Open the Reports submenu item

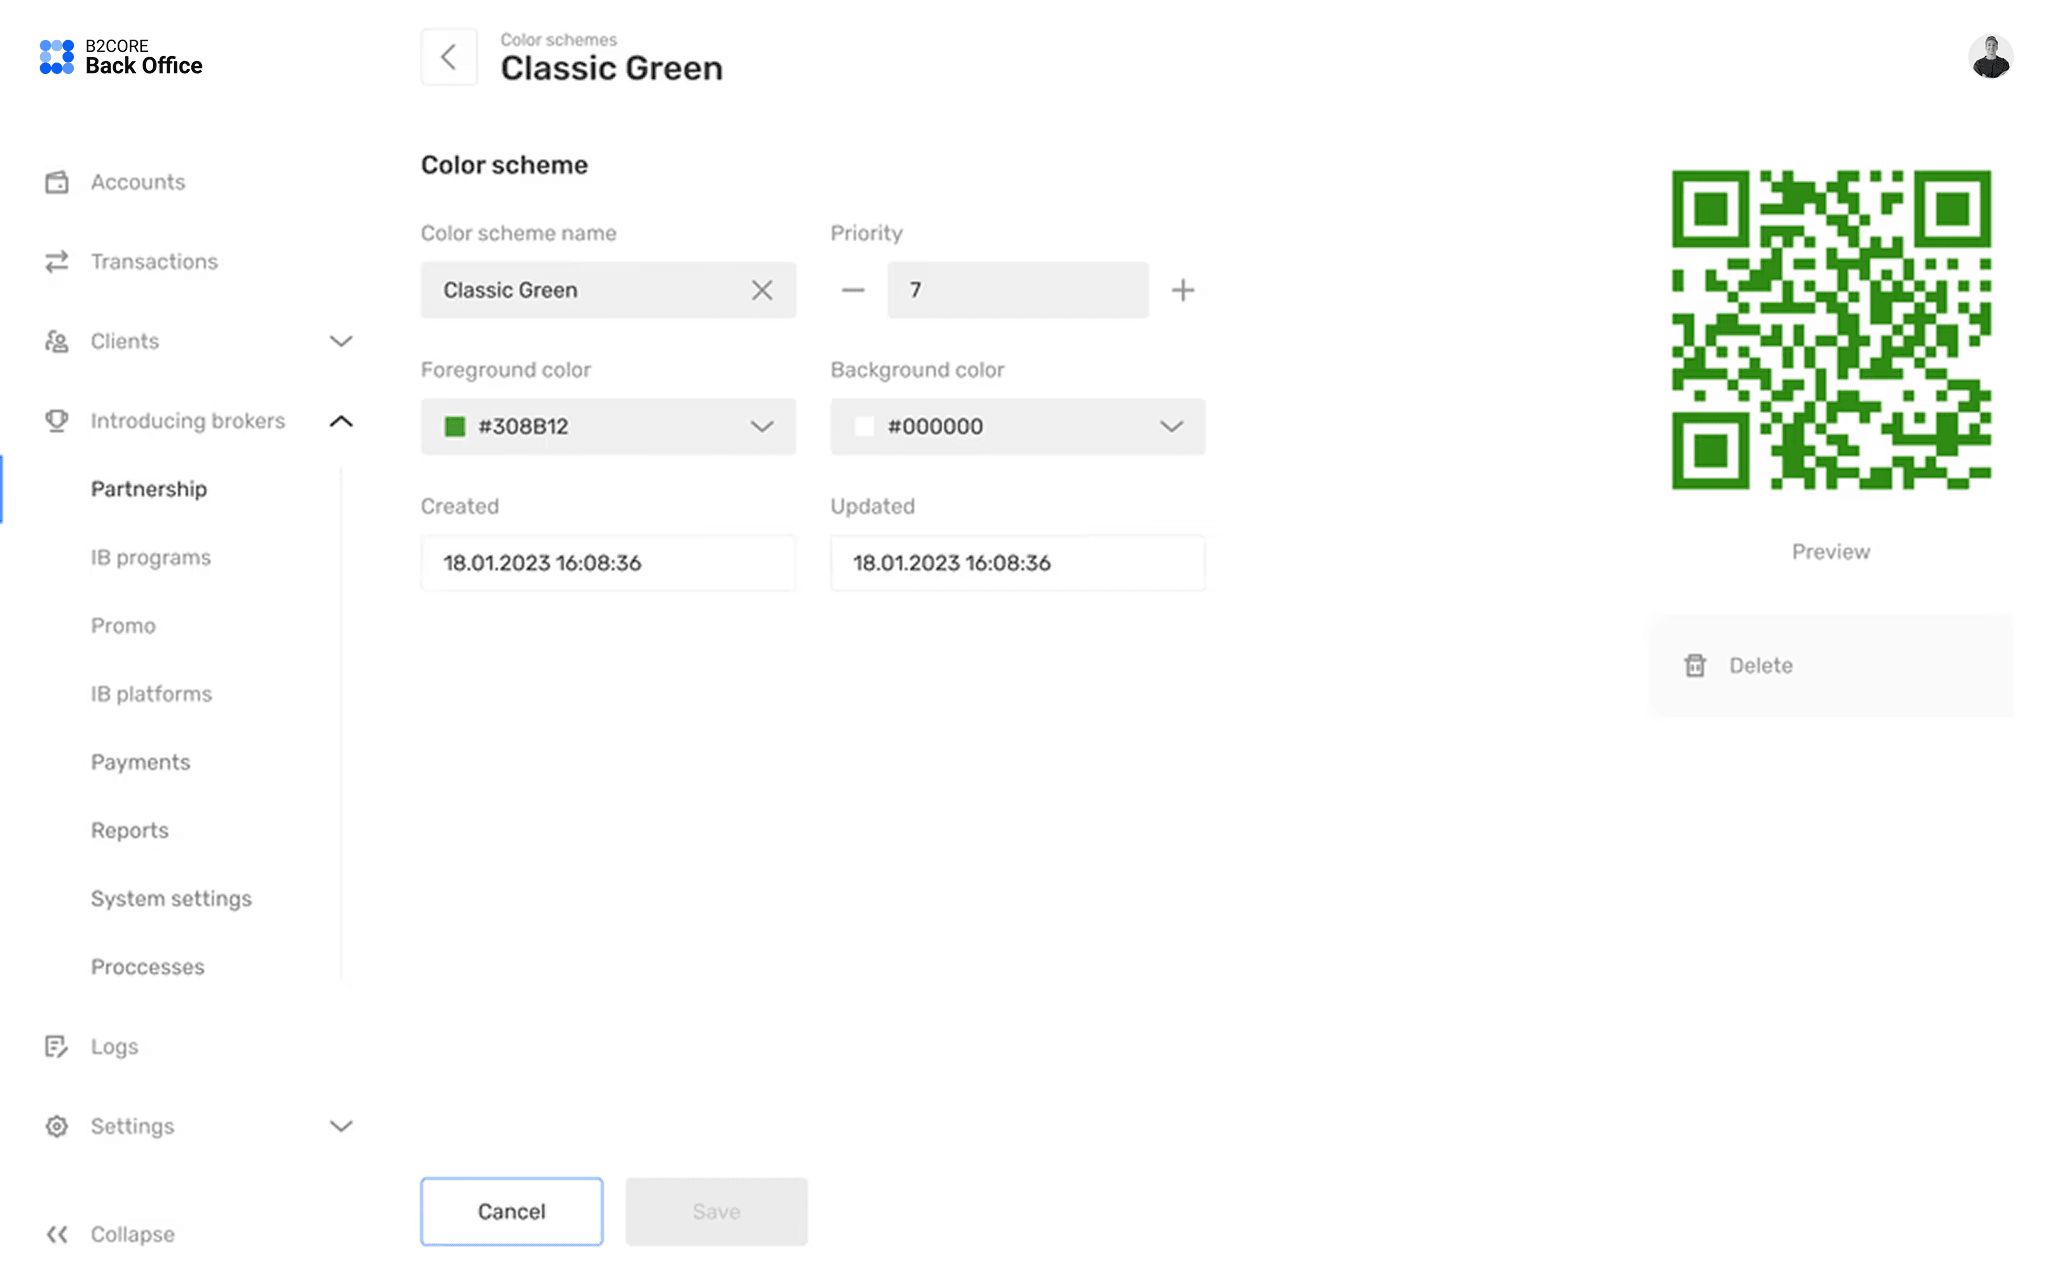(130, 830)
